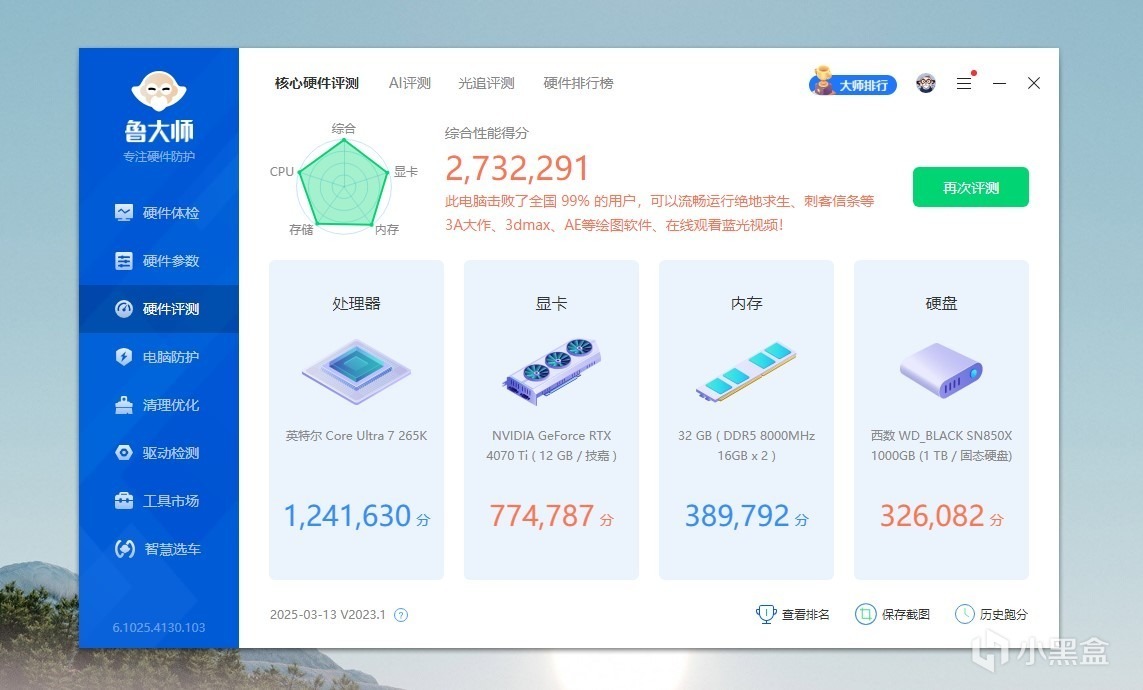The height and width of the screenshot is (690, 1143).
Task: Open 工具市场 in the sidebar
Action: [158, 501]
